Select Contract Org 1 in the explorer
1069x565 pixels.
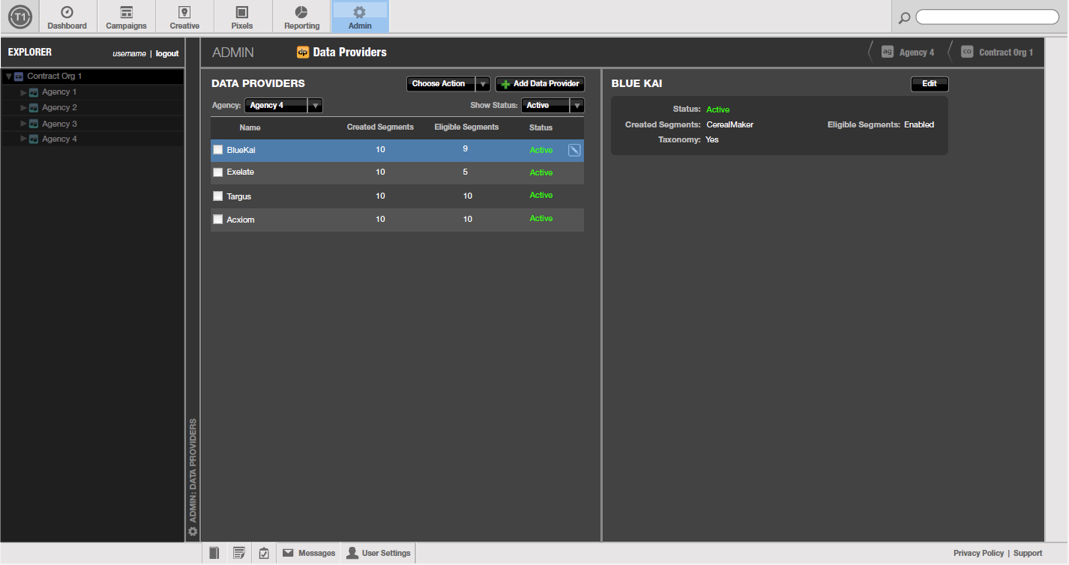54,76
